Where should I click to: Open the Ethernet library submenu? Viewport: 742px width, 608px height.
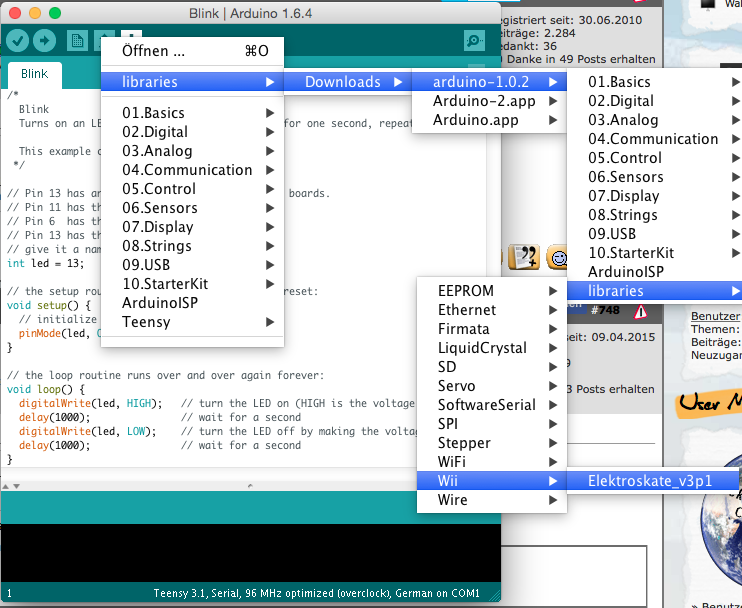pyautogui.click(x=492, y=309)
